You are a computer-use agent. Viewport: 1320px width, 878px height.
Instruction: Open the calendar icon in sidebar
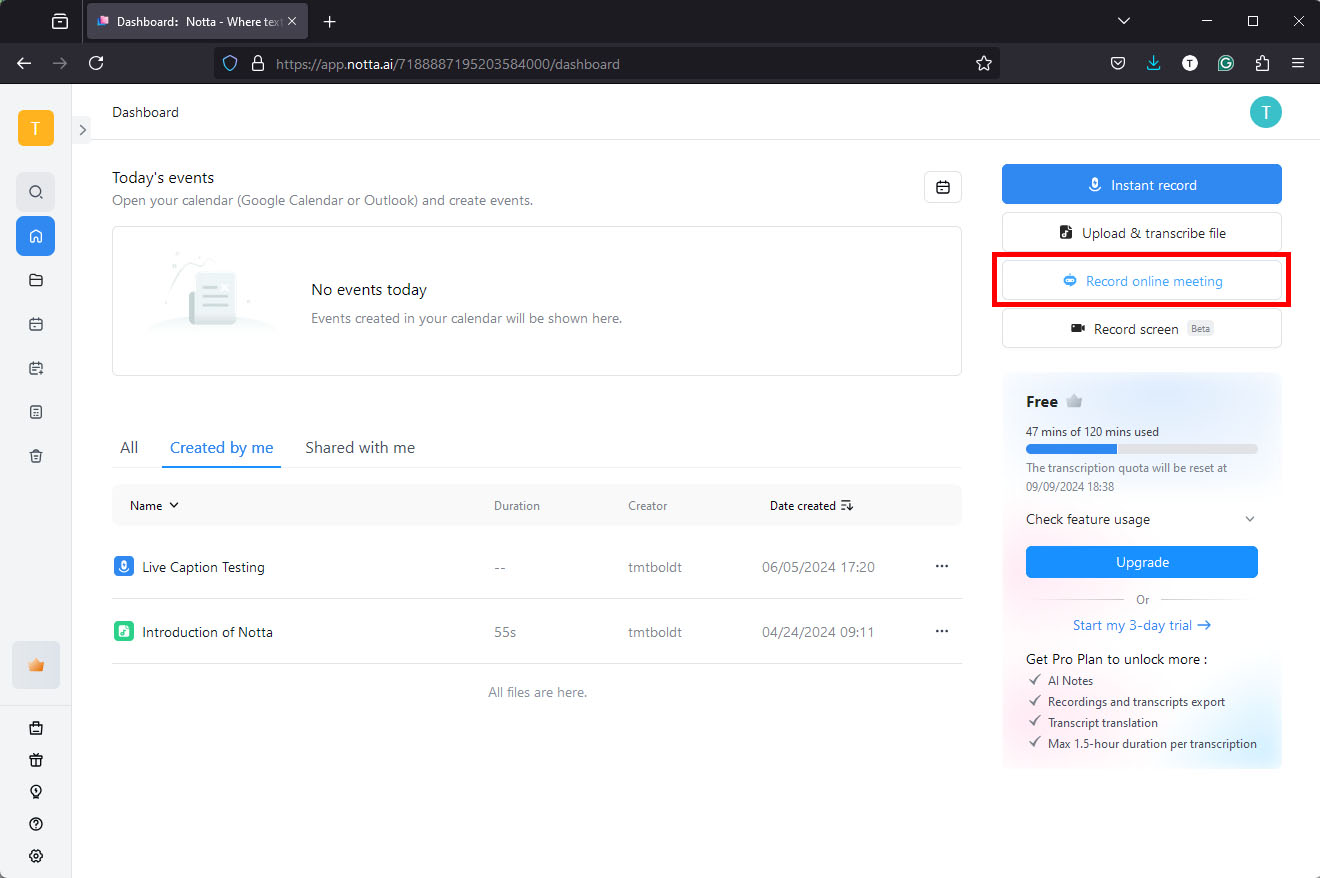36,324
